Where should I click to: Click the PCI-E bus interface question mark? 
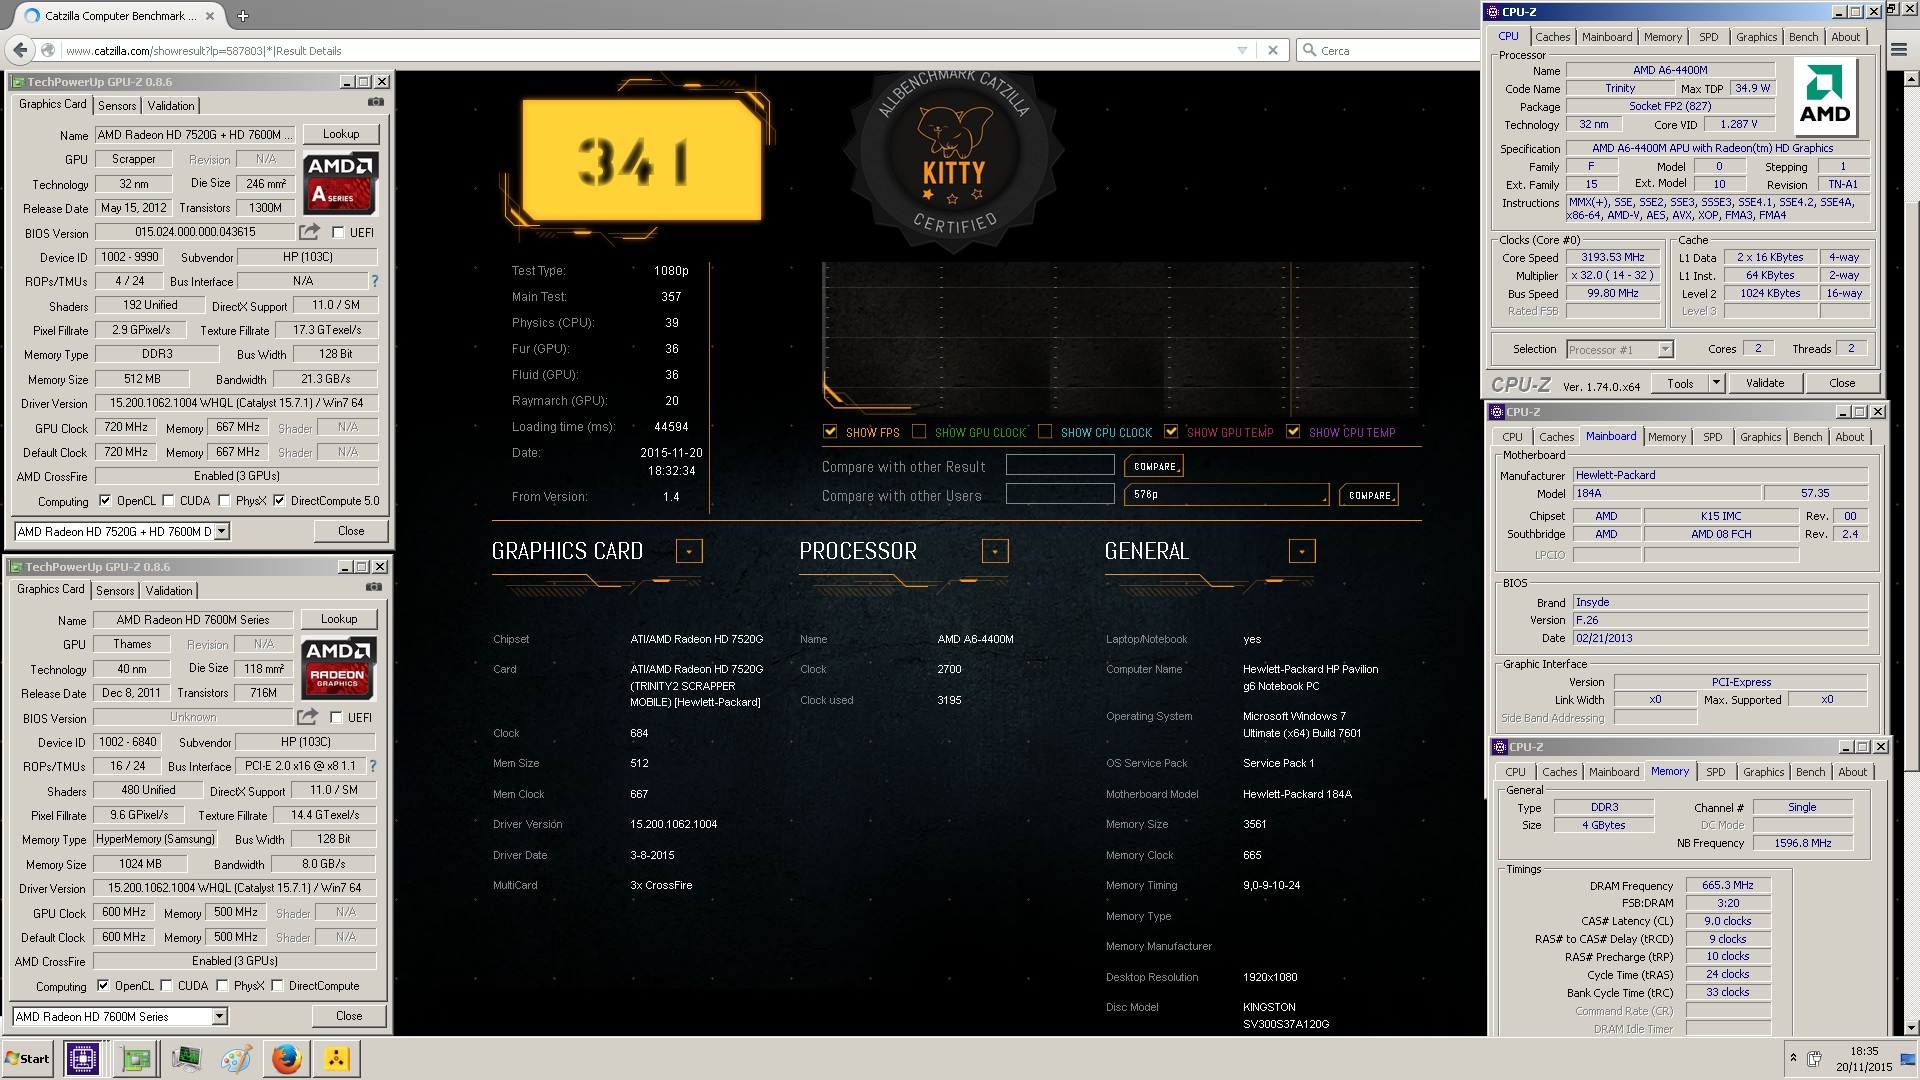(x=373, y=766)
